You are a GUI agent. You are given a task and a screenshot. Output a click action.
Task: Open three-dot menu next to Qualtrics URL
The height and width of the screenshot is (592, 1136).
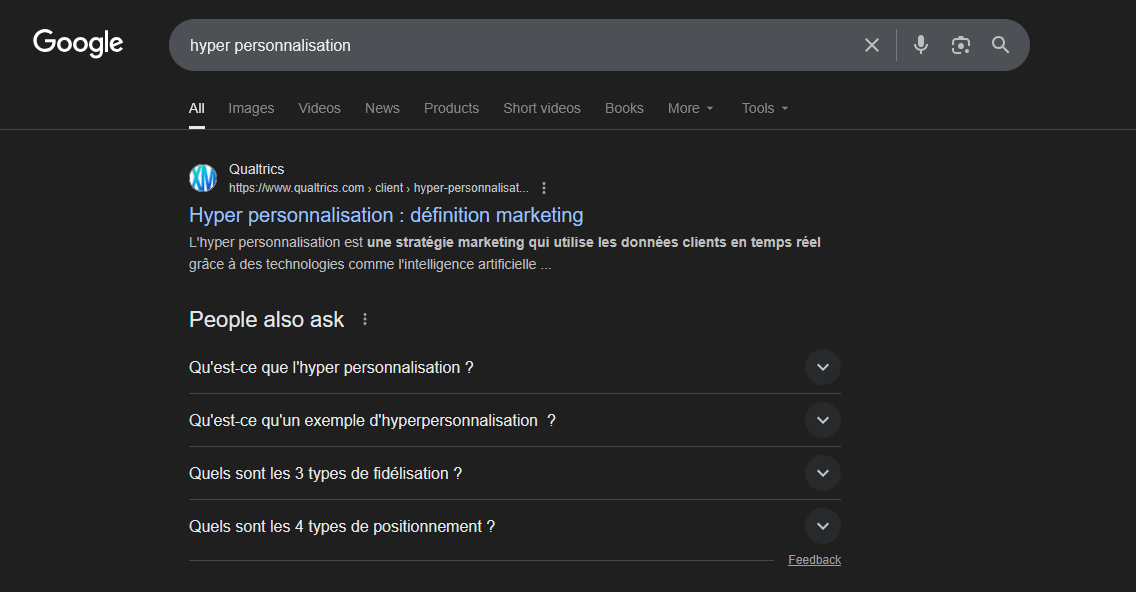tap(544, 188)
